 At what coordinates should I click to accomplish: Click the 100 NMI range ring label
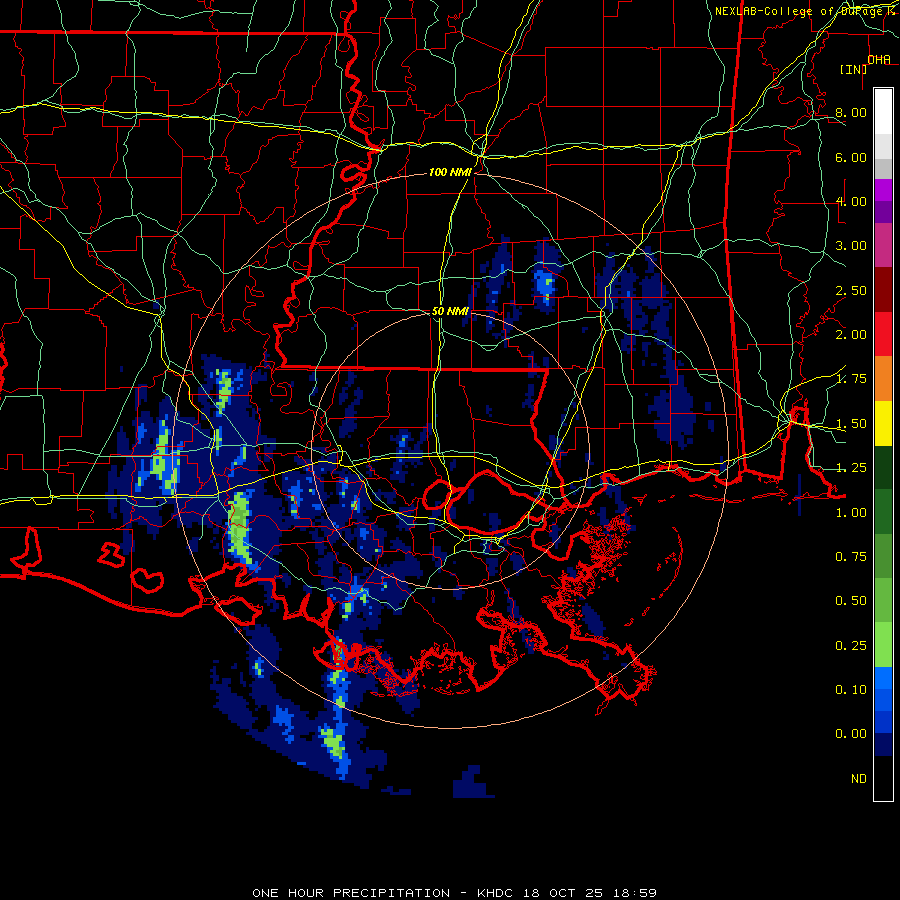point(450,172)
